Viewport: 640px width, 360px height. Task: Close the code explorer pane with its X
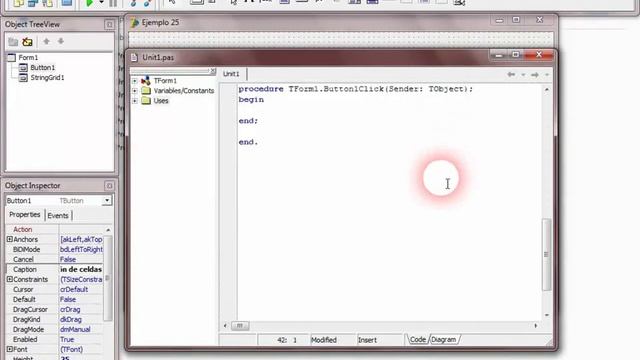213,71
